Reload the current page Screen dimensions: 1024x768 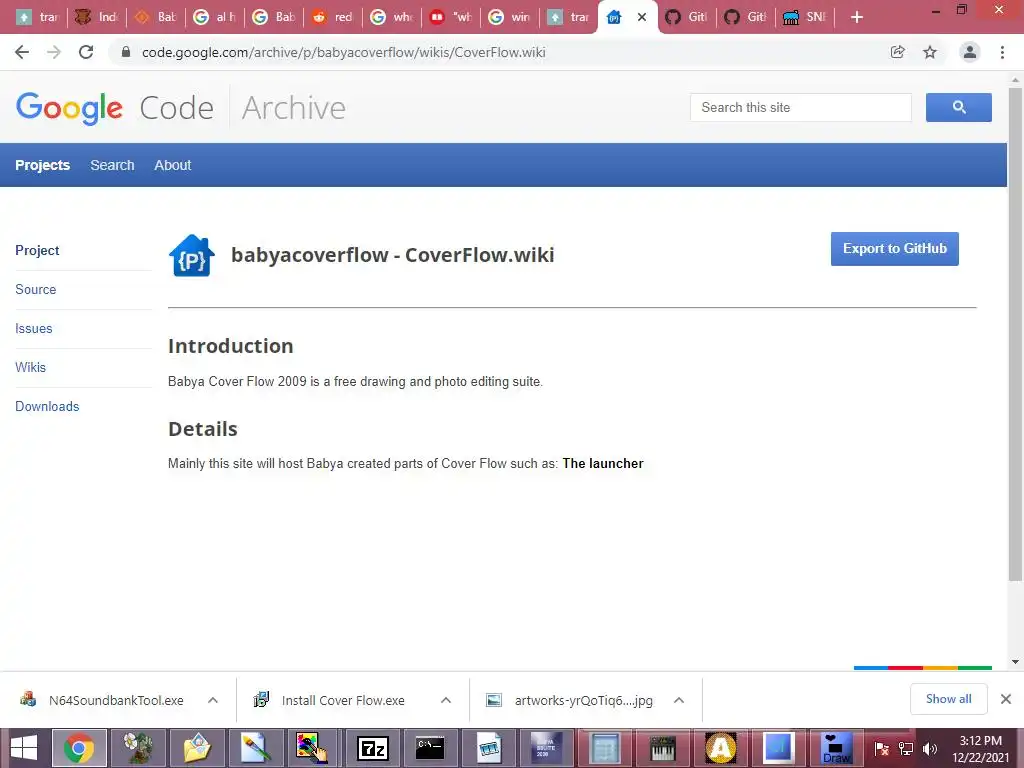pos(86,52)
